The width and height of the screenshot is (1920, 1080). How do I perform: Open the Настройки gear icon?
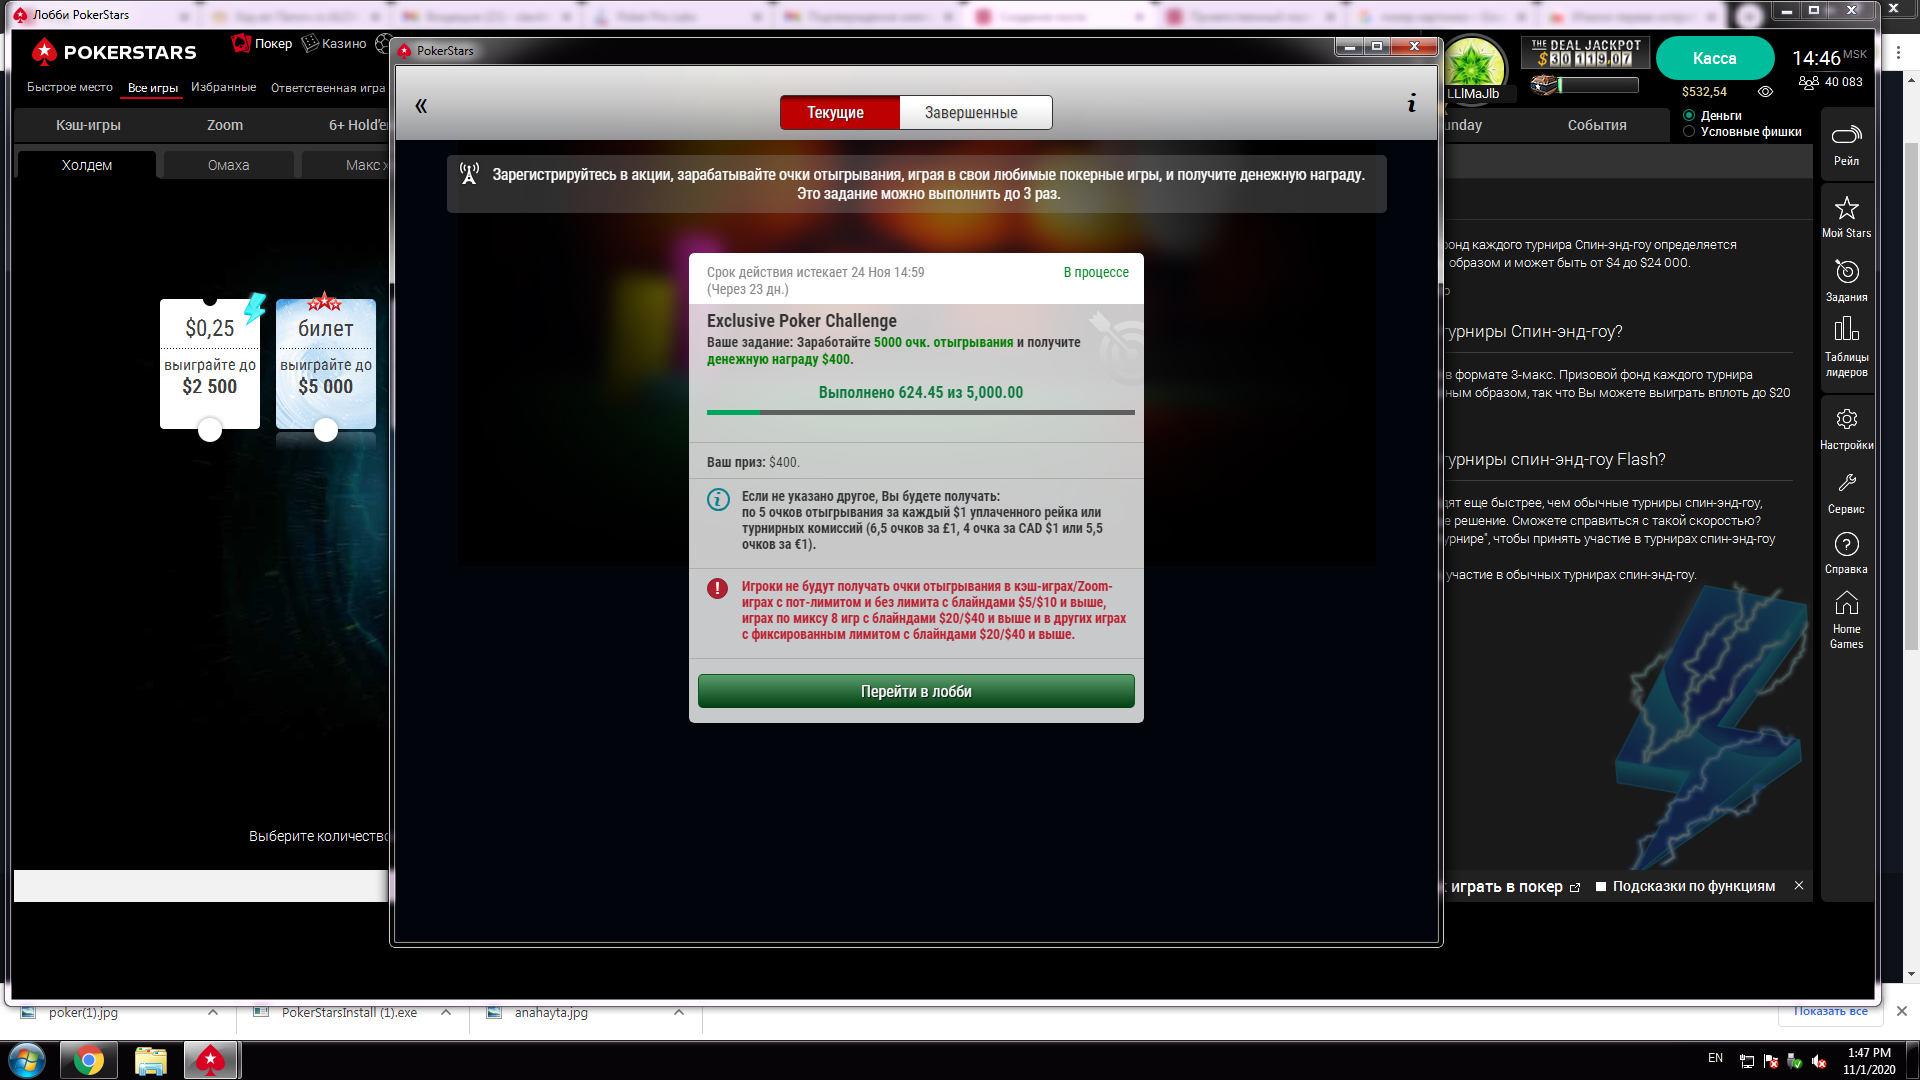[1846, 429]
